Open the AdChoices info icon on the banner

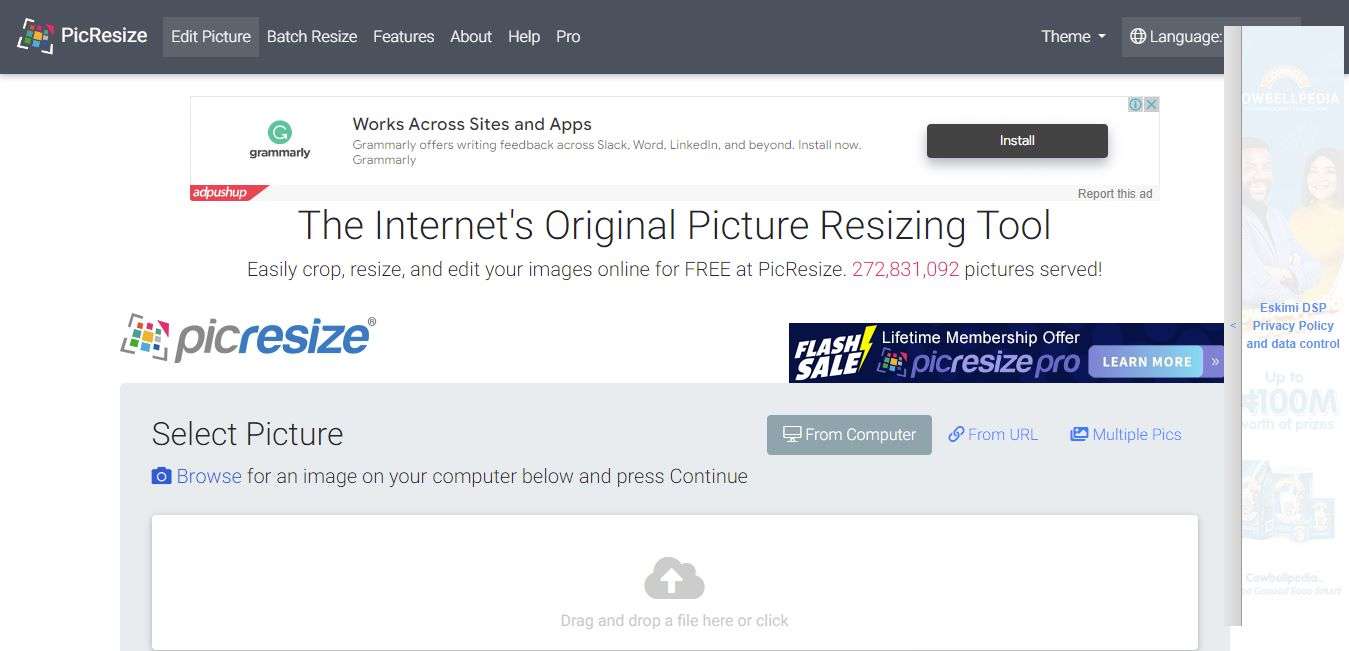[x=1137, y=103]
